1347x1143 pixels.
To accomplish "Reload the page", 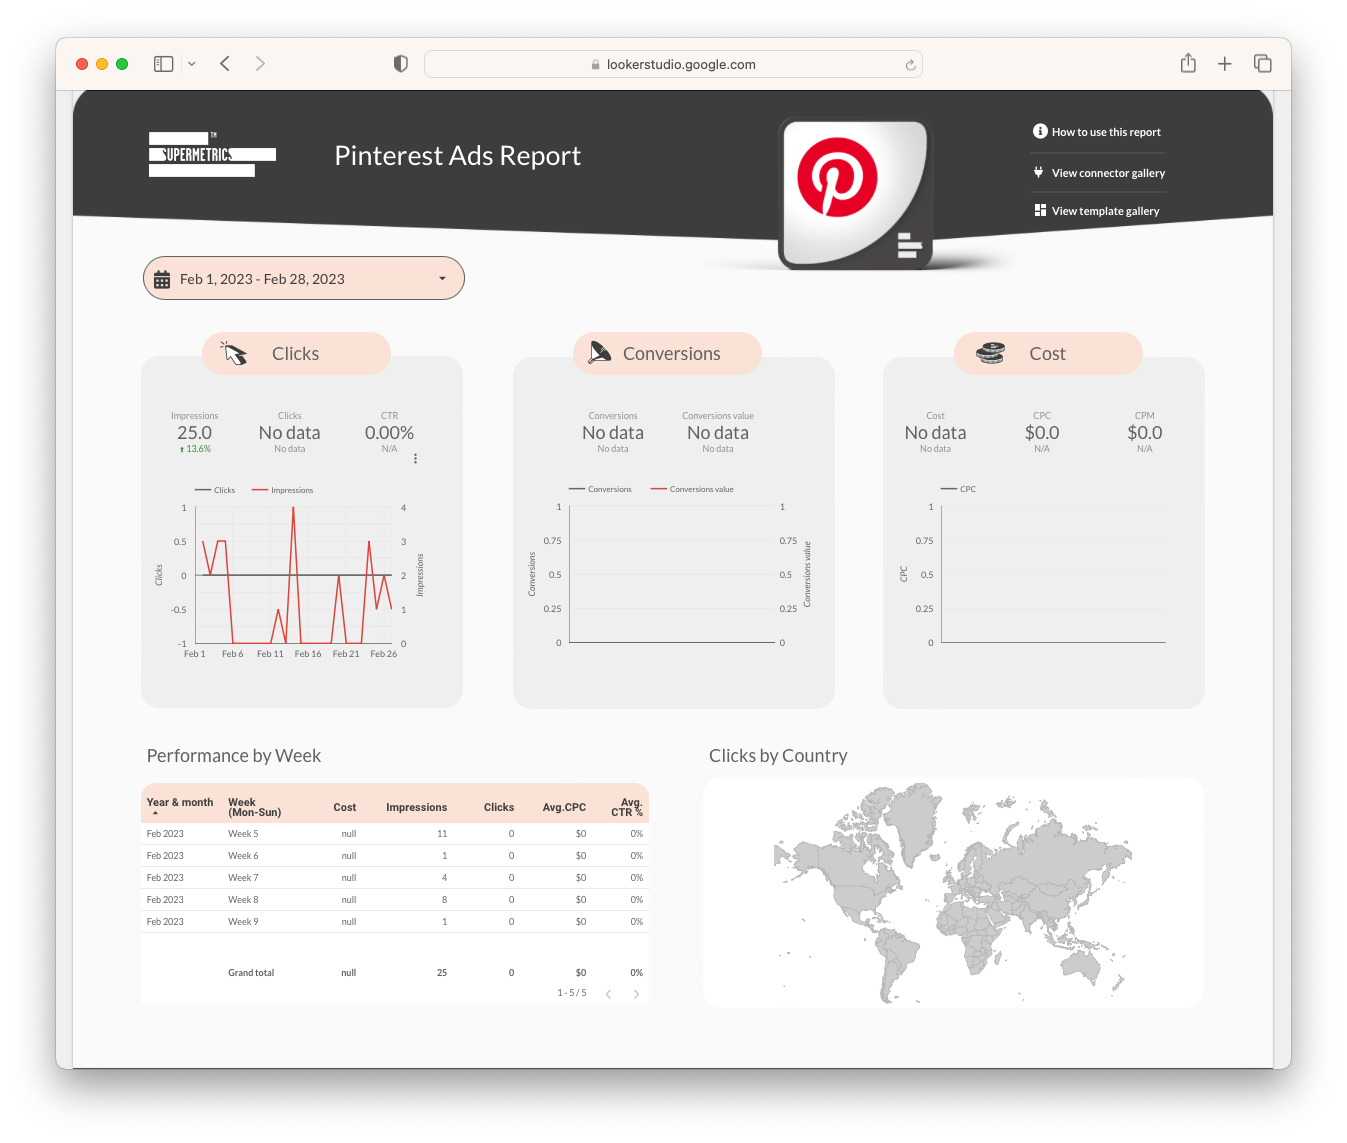I will (x=910, y=65).
